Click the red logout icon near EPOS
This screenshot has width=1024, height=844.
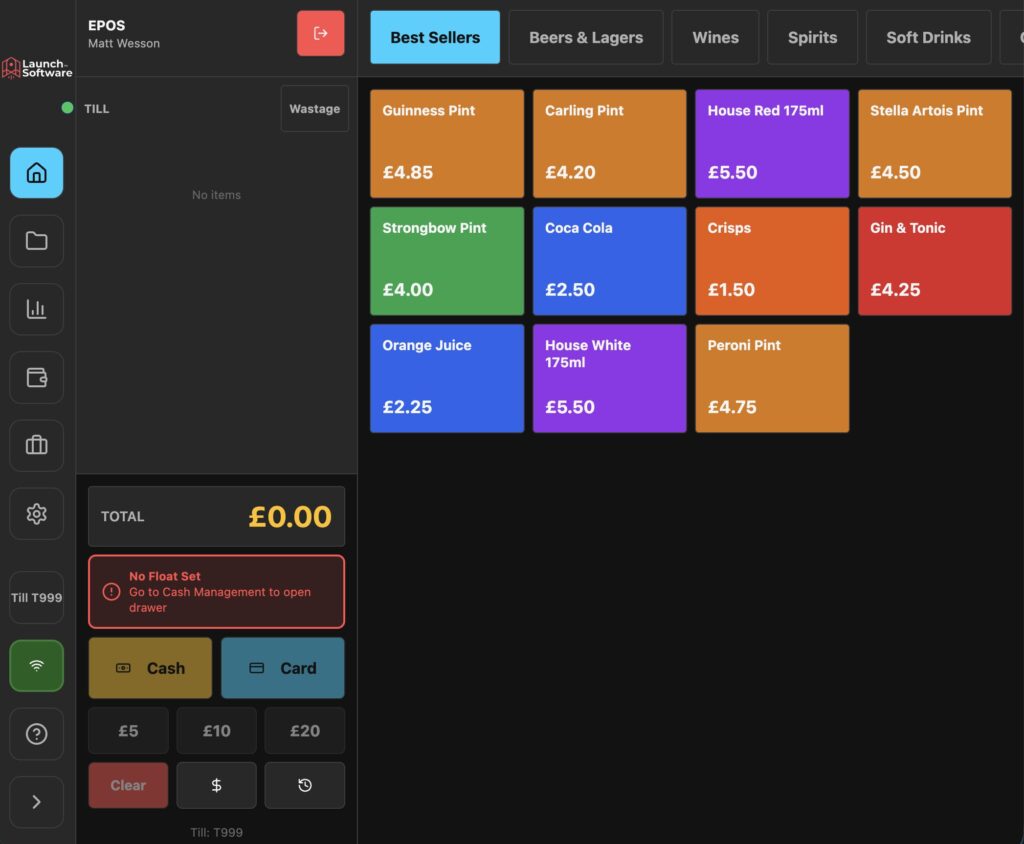[x=320, y=33]
